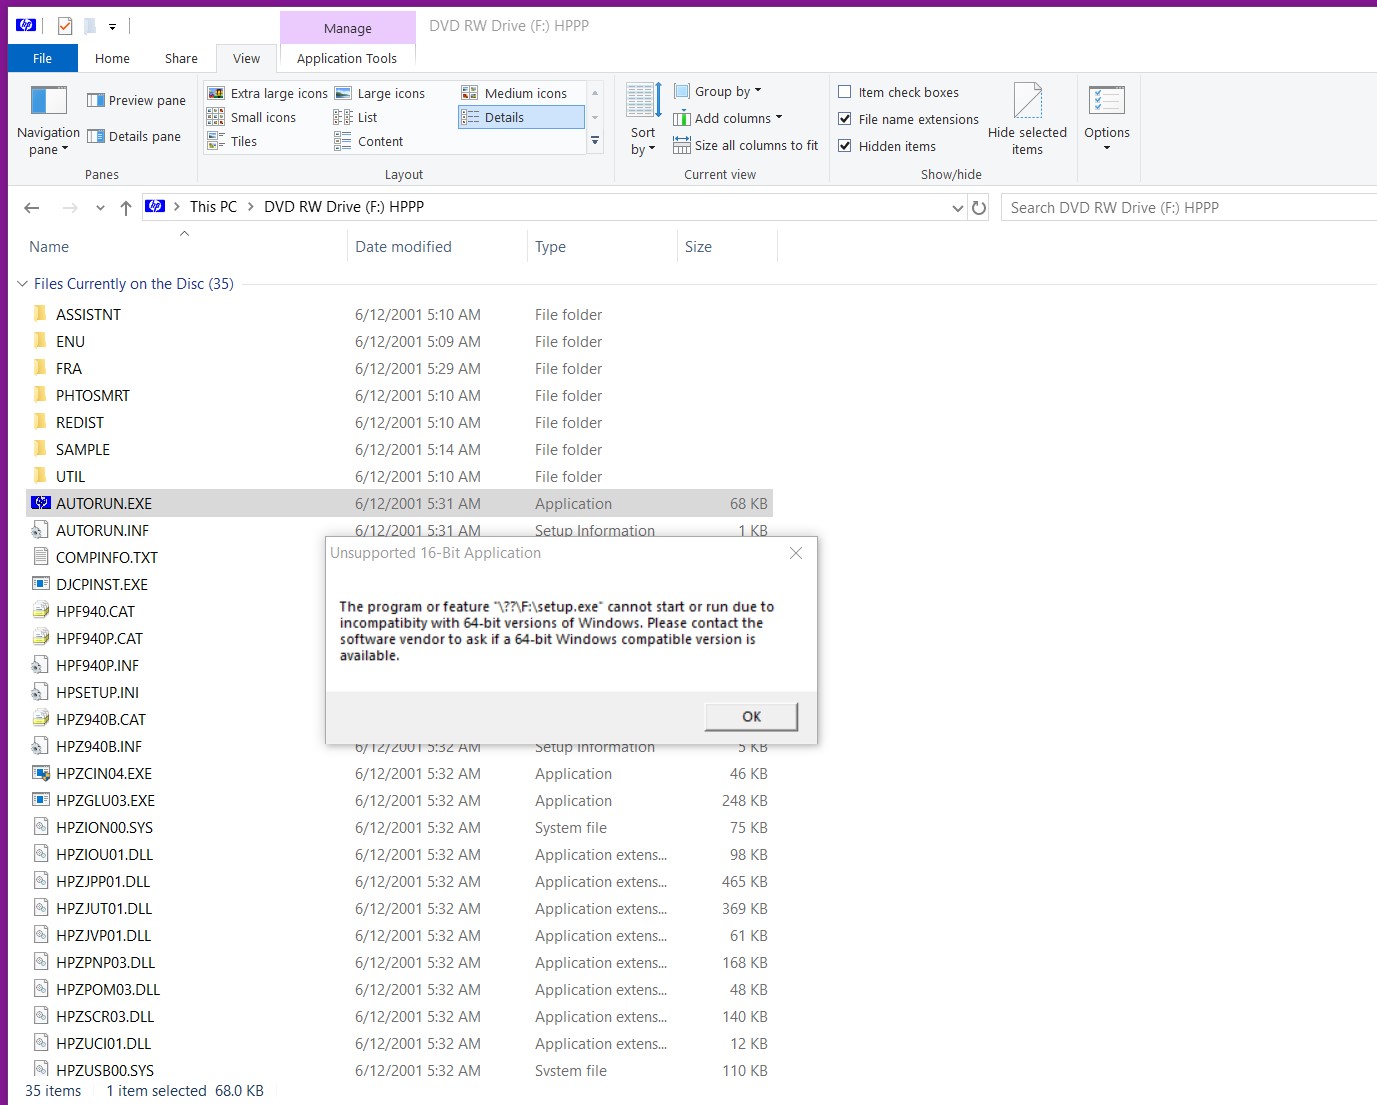Uncheck Hidden items checkbox
The image size is (1377, 1105).
coord(844,146)
